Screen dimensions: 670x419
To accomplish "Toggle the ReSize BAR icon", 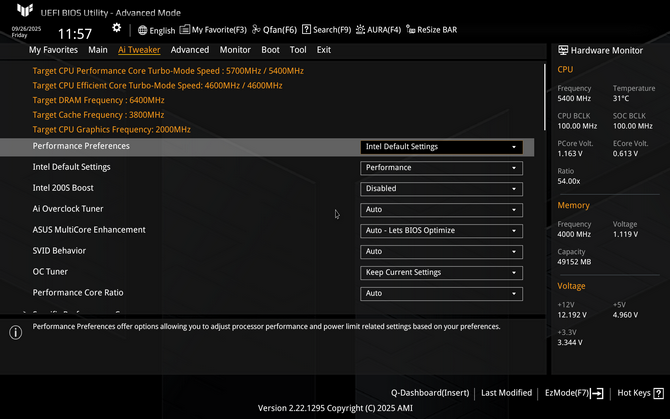I will (410, 29).
